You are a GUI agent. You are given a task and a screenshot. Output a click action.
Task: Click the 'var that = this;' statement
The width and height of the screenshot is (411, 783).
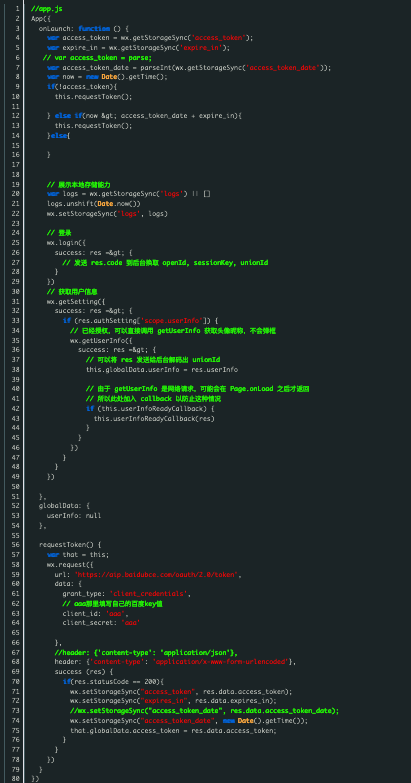click(78, 555)
